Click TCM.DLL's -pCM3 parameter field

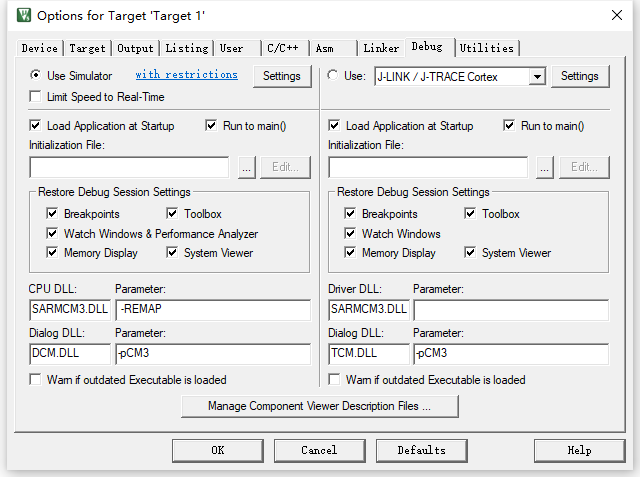(x=511, y=353)
